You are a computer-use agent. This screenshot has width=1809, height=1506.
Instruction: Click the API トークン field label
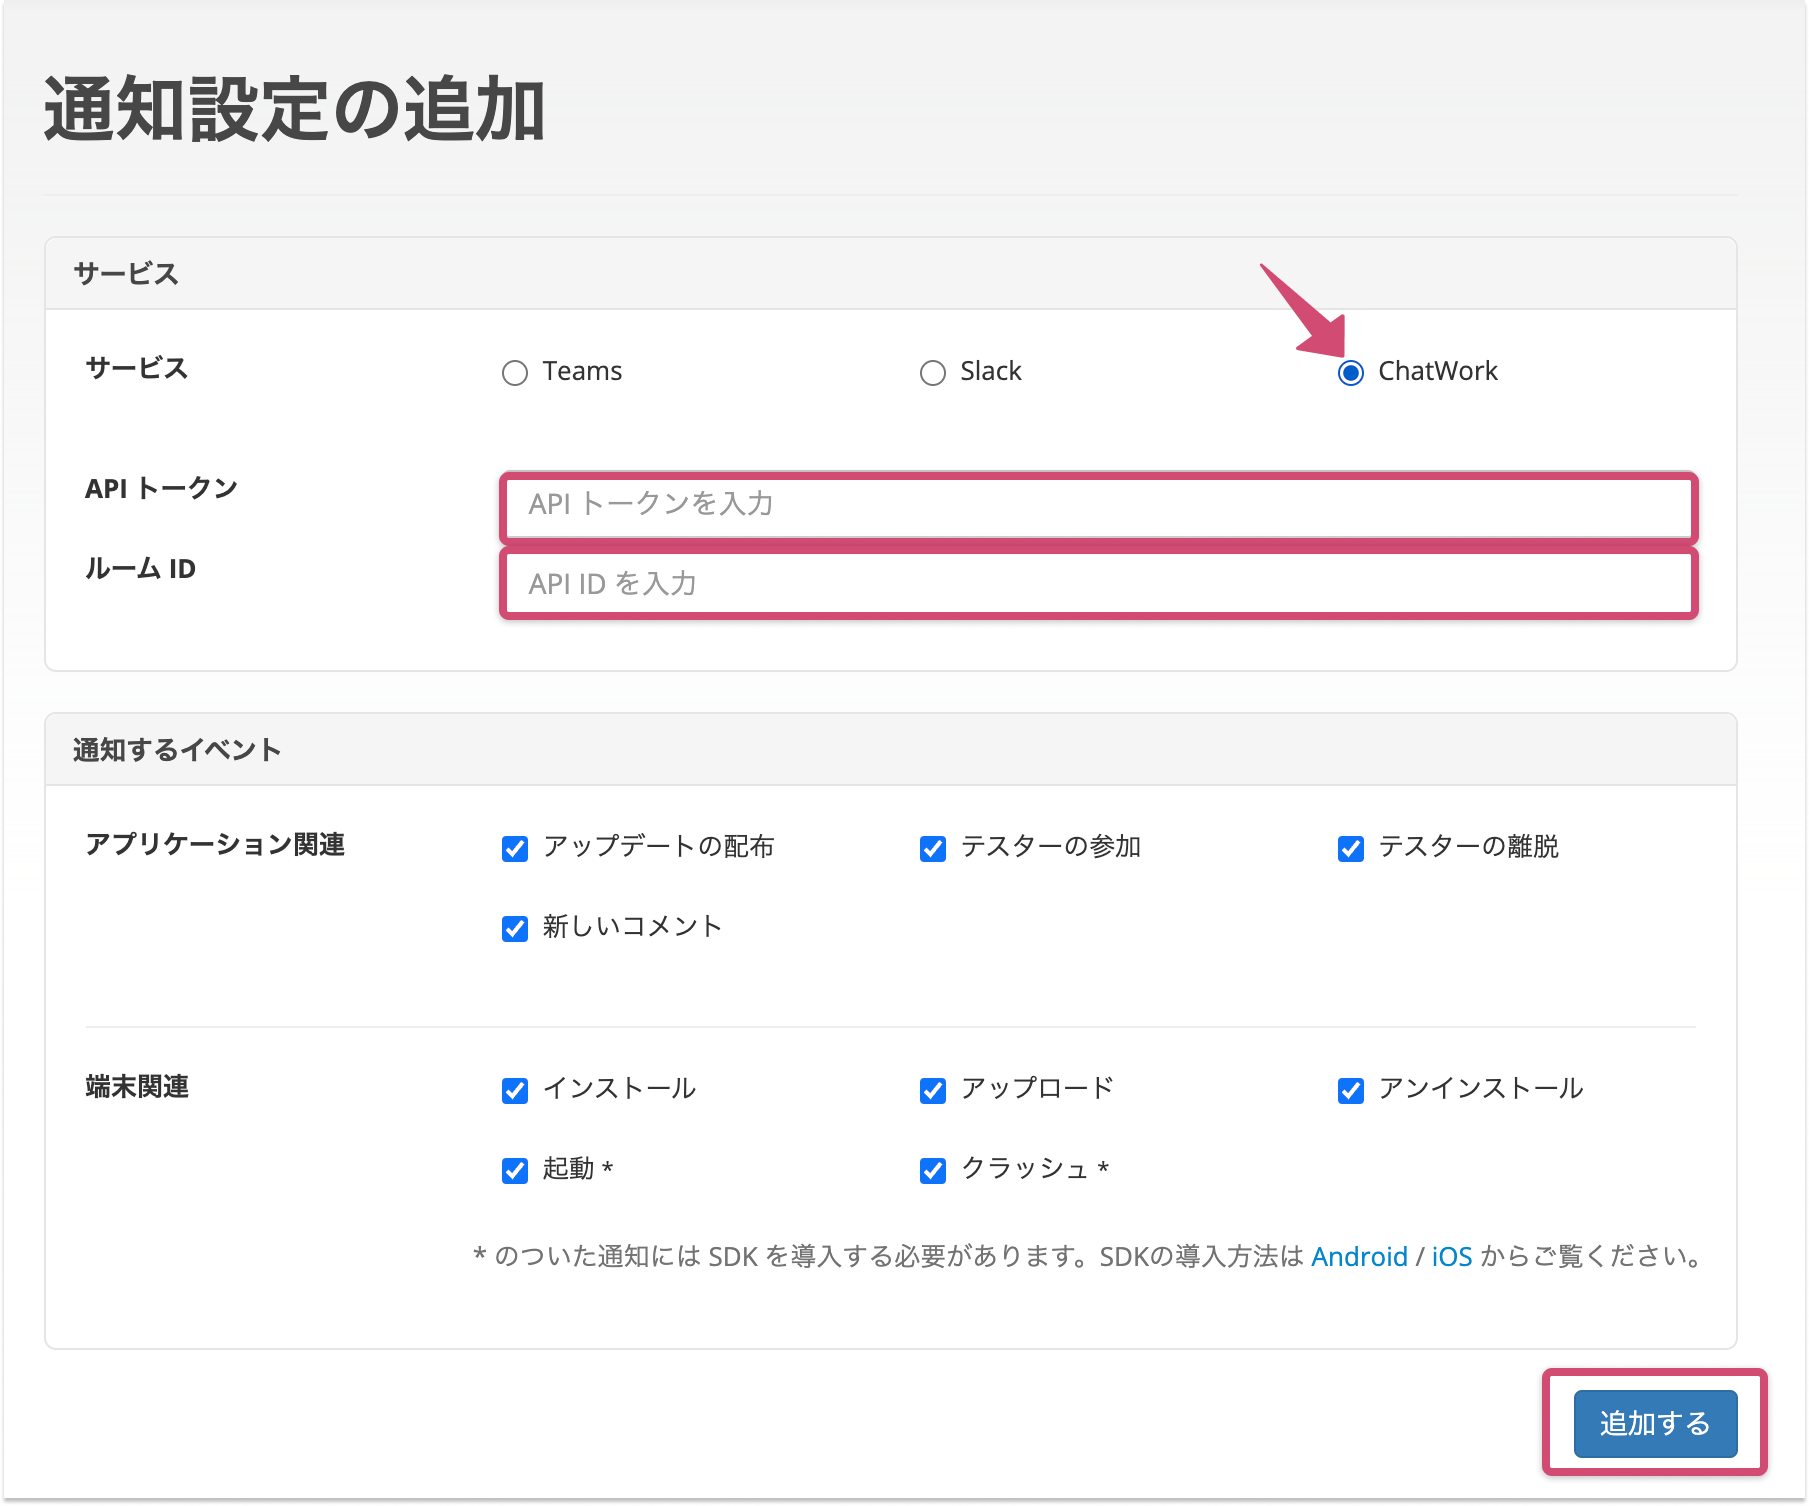pos(161,489)
